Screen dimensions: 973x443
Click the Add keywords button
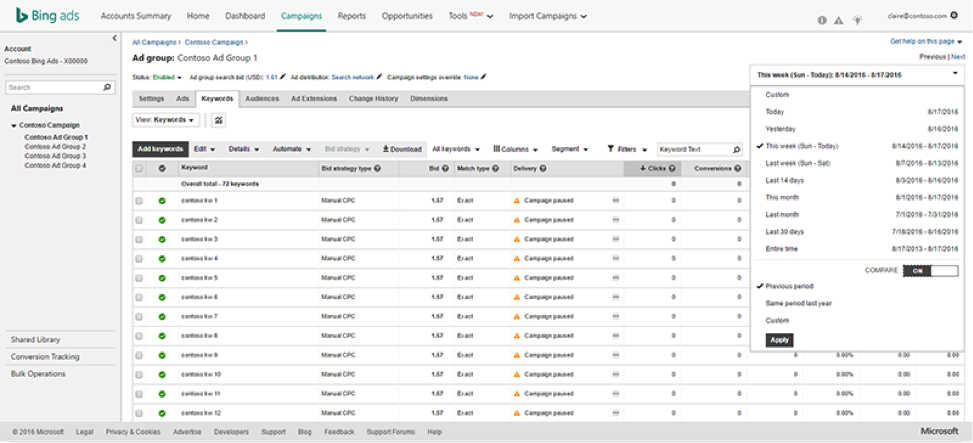click(160, 150)
